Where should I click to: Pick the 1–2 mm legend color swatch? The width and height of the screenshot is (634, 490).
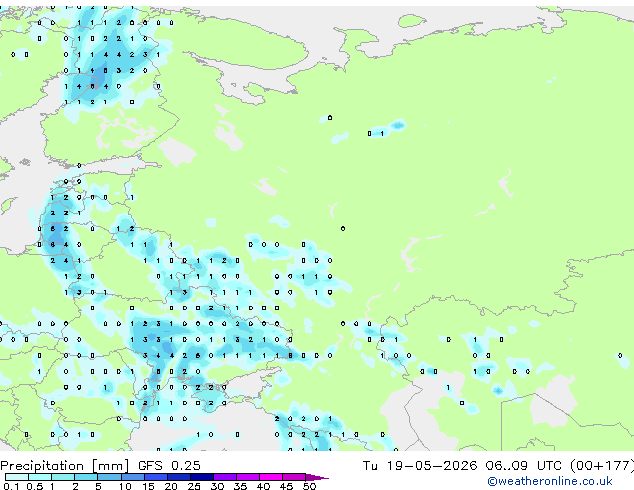[x=63, y=477]
